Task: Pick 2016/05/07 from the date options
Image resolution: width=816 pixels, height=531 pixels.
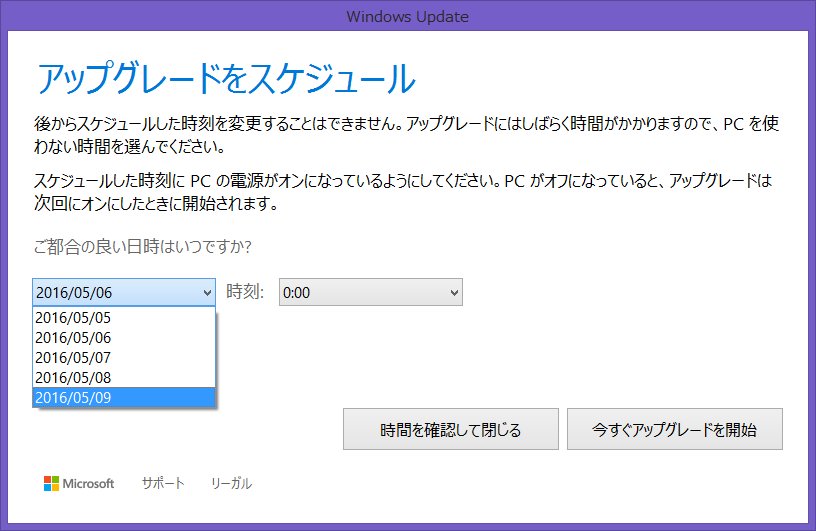Action: point(124,358)
